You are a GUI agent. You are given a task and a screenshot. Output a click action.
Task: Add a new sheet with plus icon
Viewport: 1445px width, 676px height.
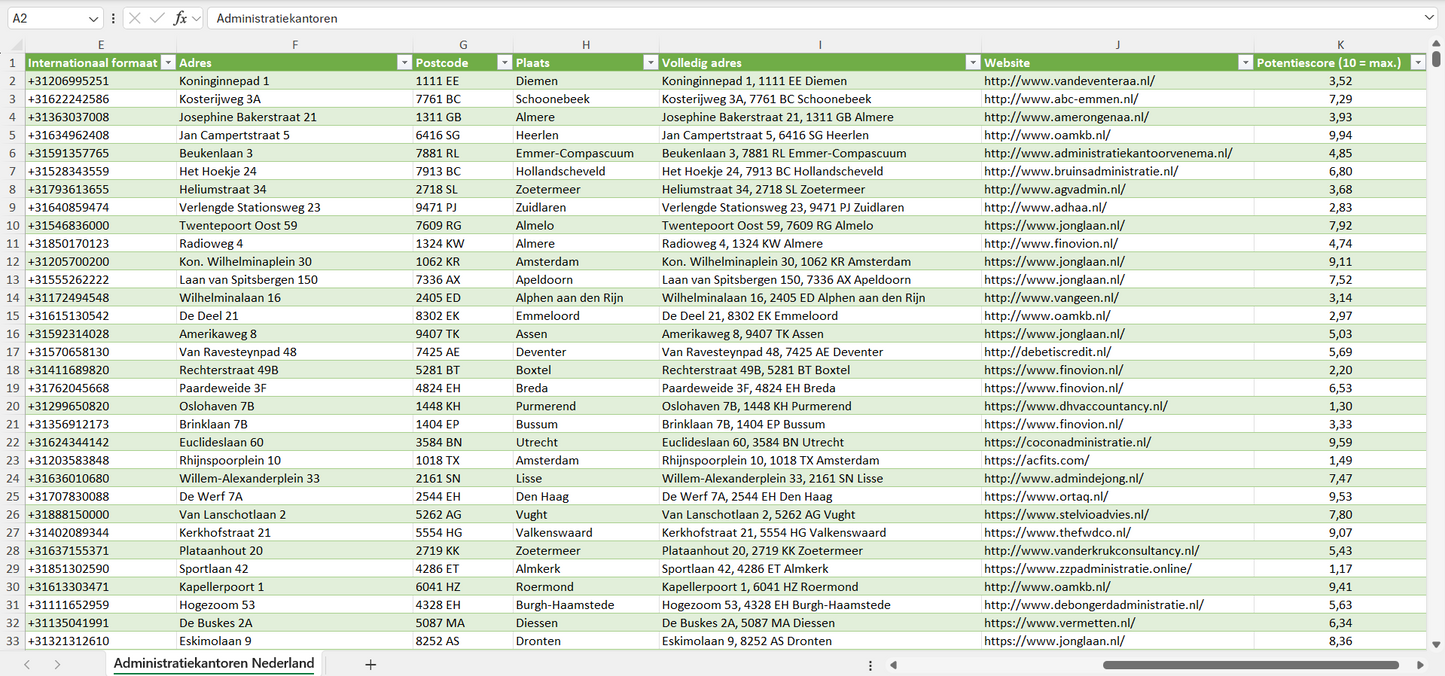coord(370,664)
